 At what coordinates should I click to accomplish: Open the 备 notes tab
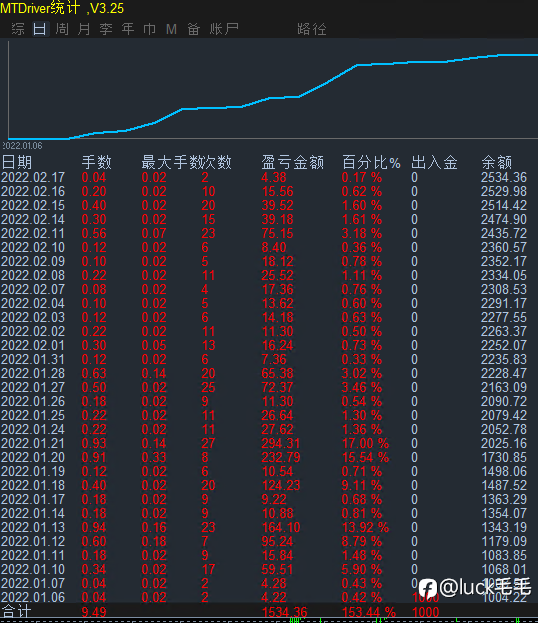click(x=194, y=29)
